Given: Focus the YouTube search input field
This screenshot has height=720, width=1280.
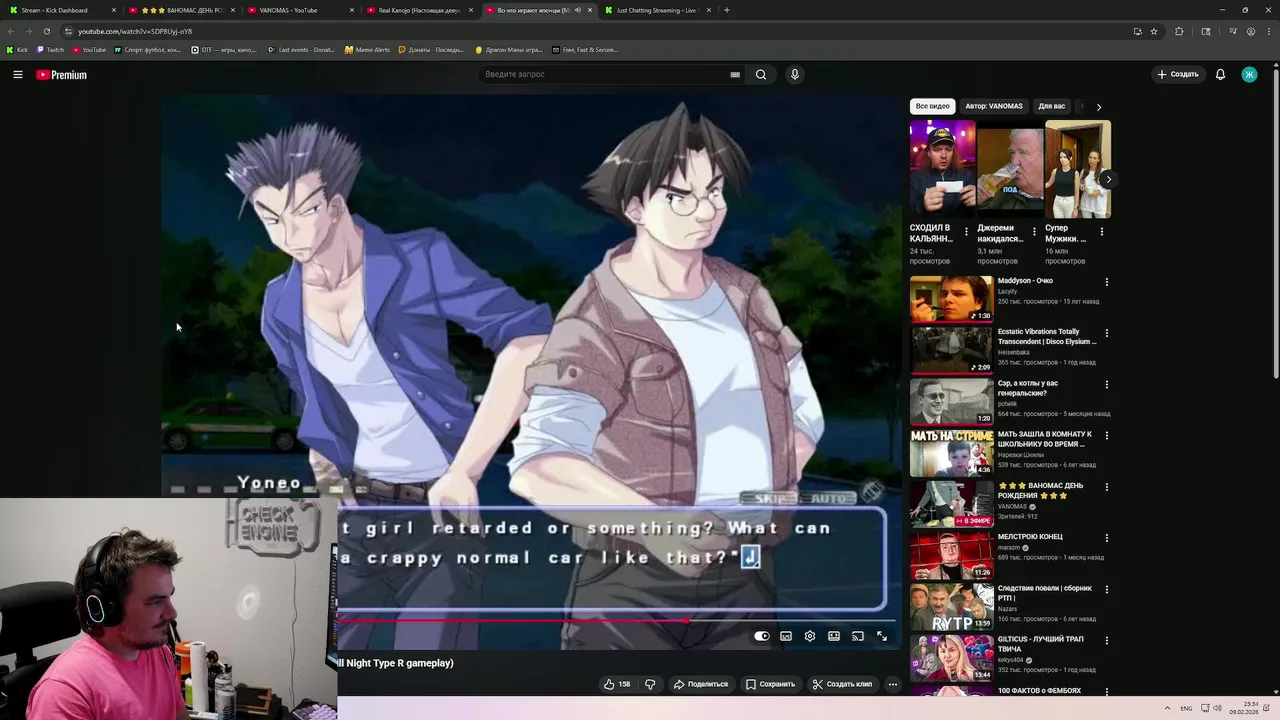Looking at the screenshot, I should [603, 75].
